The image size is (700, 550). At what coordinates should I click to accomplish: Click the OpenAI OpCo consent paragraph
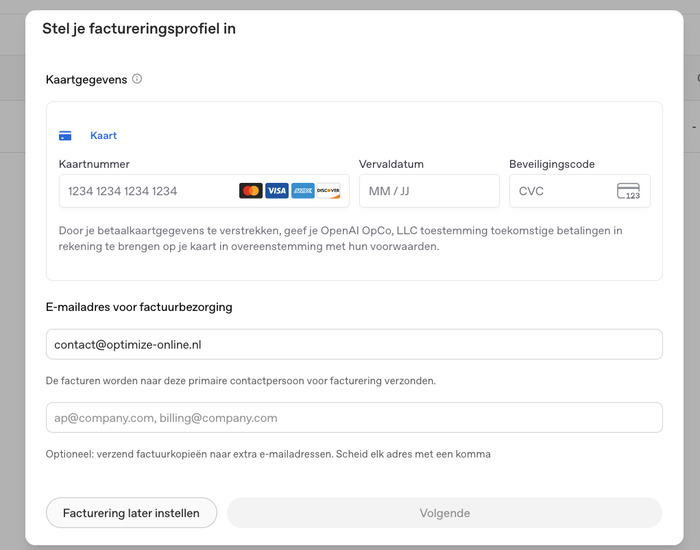pyautogui.click(x=340, y=238)
